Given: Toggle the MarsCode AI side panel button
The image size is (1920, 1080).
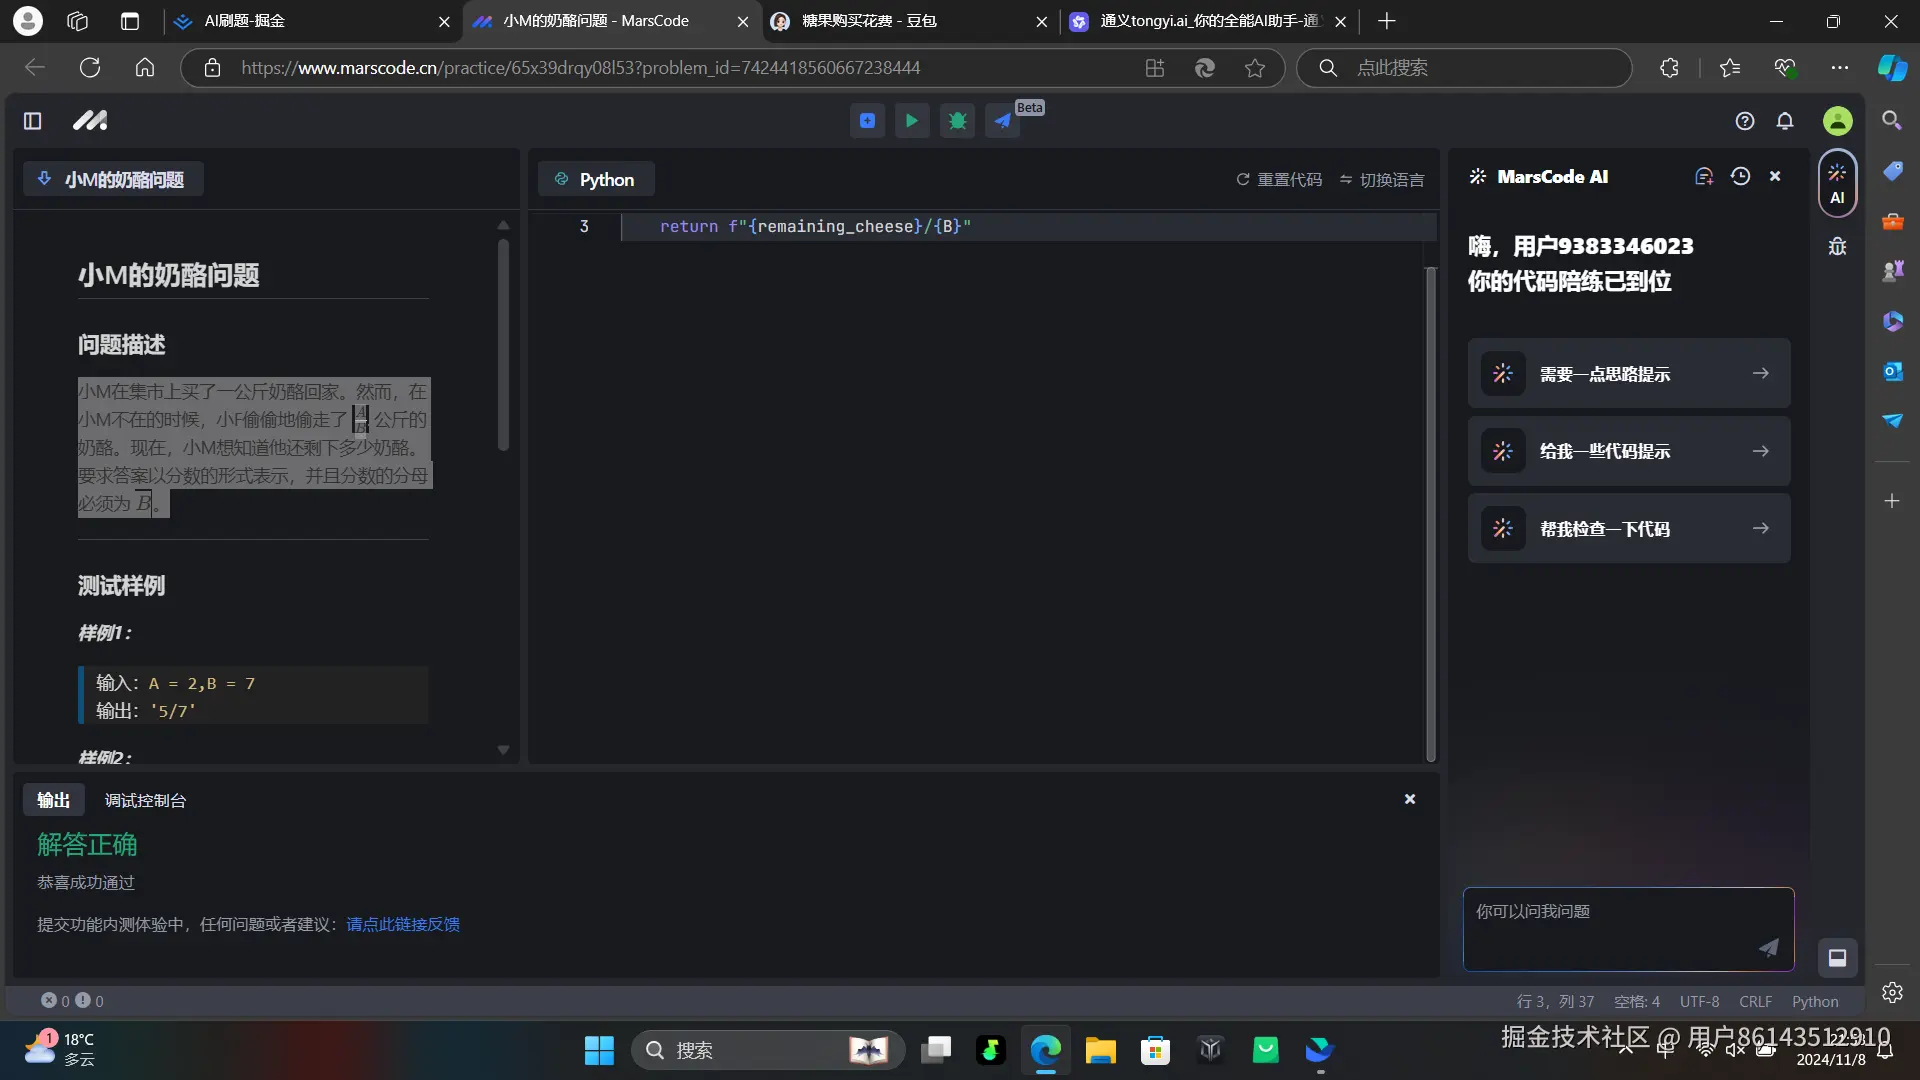Looking at the screenshot, I should click(1837, 184).
